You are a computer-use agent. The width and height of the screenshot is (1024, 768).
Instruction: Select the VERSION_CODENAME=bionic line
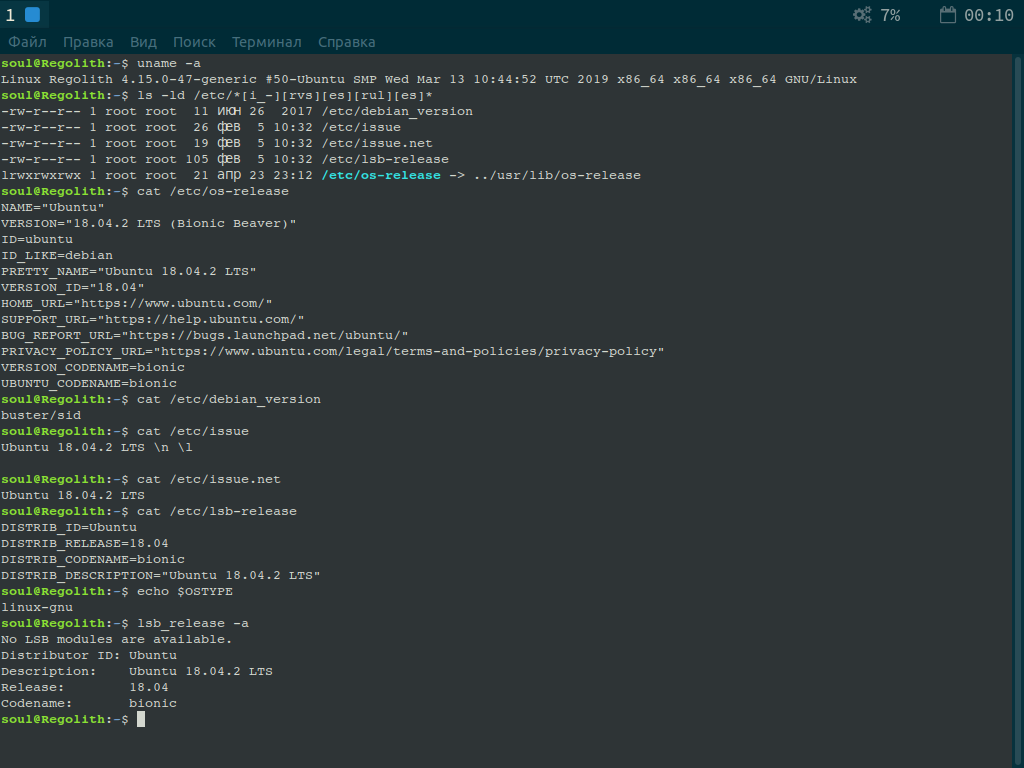[93, 368]
